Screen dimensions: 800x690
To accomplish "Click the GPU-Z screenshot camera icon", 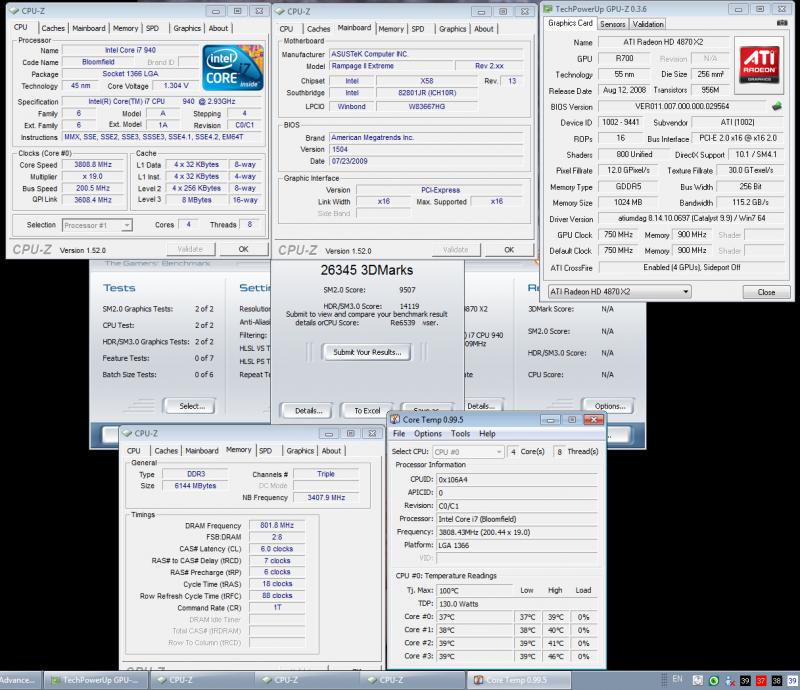I will coord(781,23).
